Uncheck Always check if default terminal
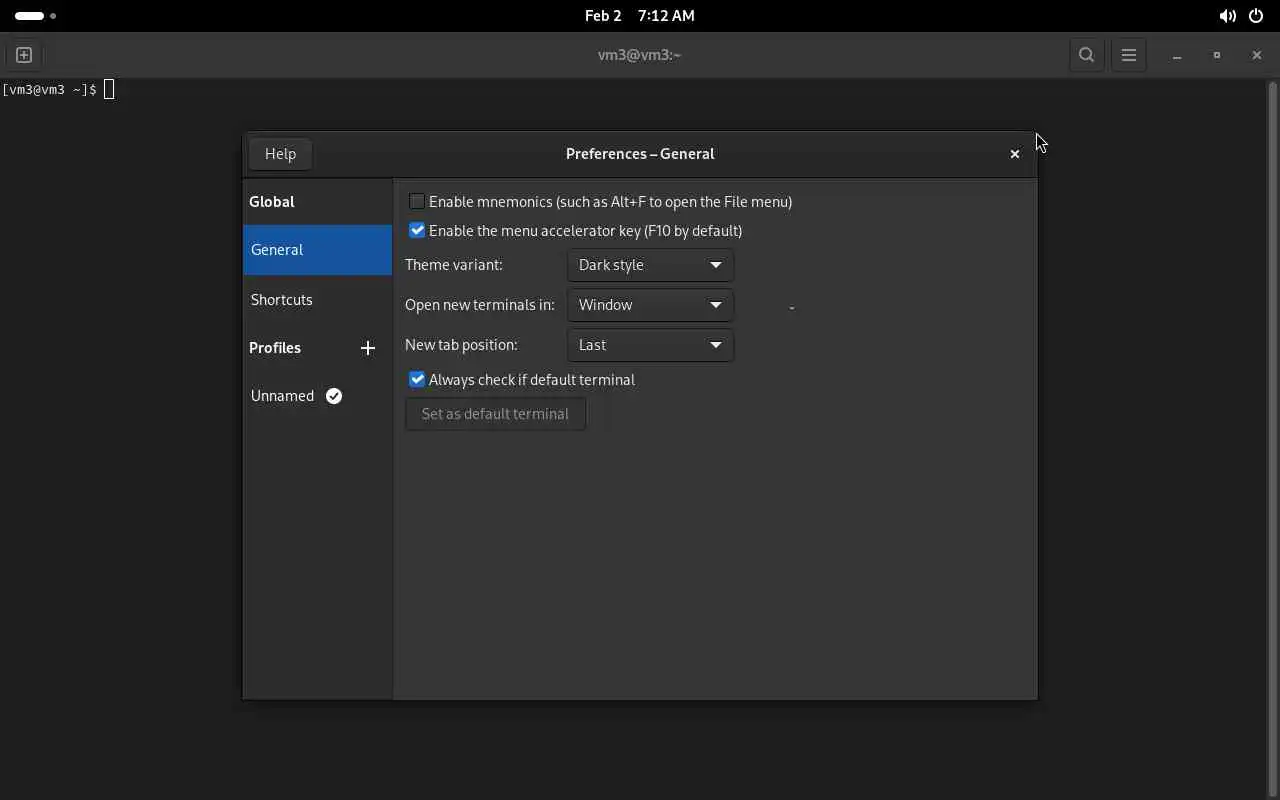The height and width of the screenshot is (800, 1280). coord(417,380)
